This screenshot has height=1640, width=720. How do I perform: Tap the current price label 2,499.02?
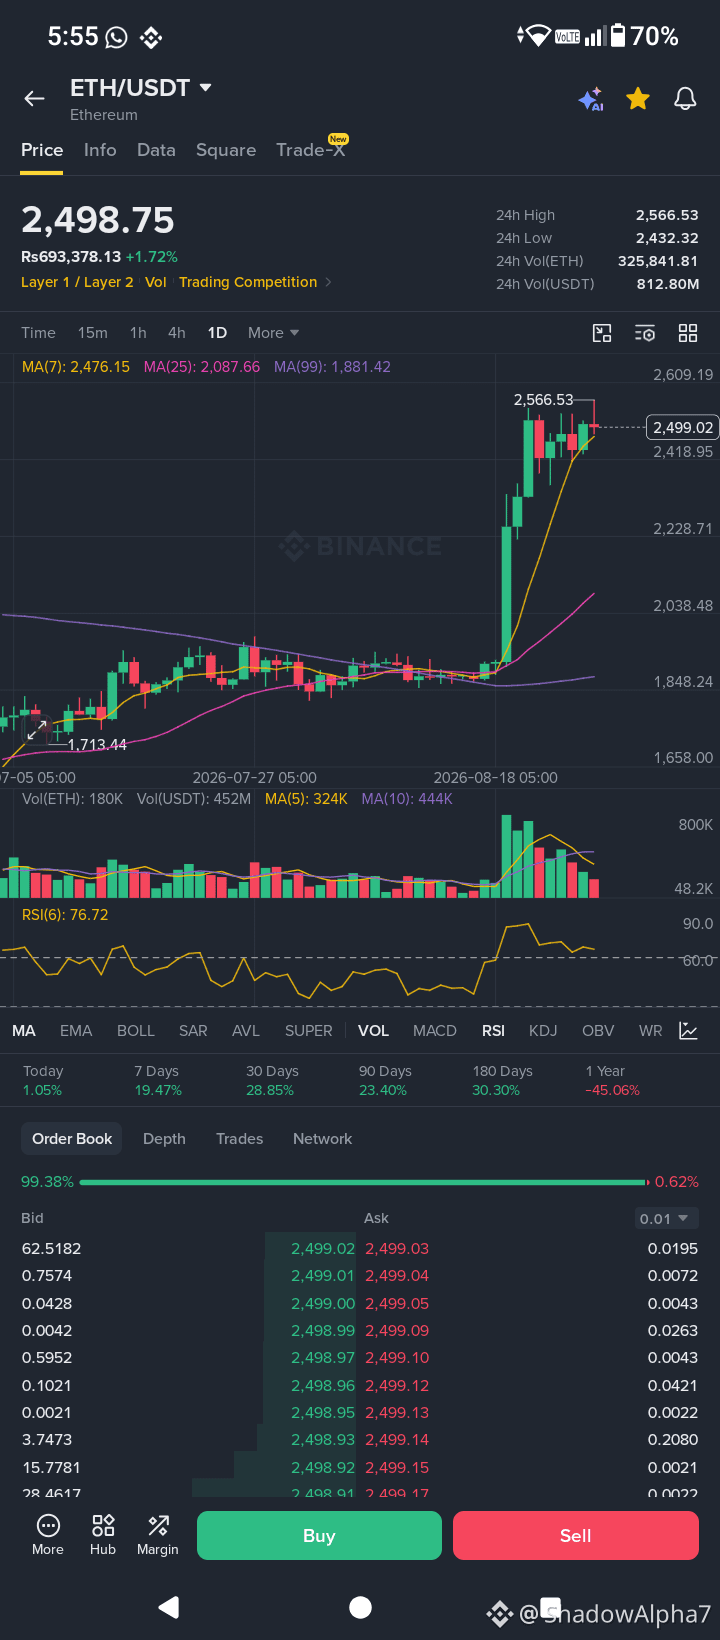tap(683, 428)
